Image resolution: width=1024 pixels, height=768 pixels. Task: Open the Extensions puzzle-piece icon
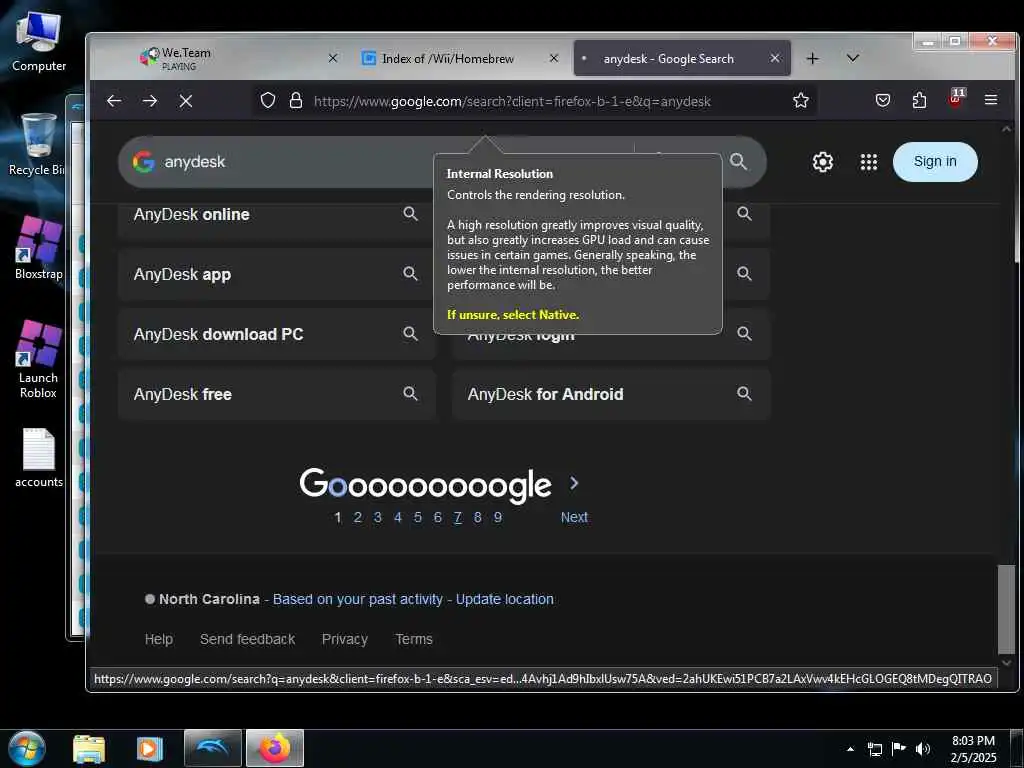tap(919, 101)
